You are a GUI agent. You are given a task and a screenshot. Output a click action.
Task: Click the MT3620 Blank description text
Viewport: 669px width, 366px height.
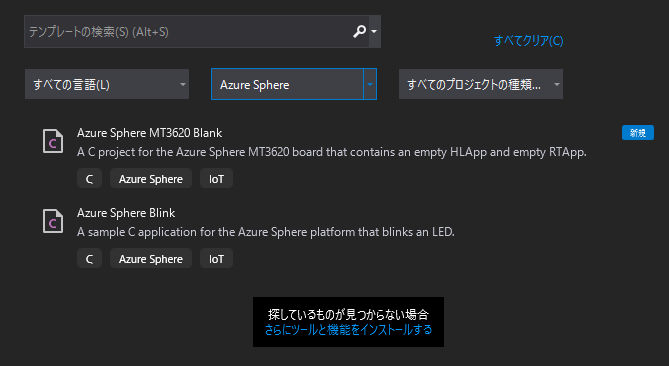332,152
